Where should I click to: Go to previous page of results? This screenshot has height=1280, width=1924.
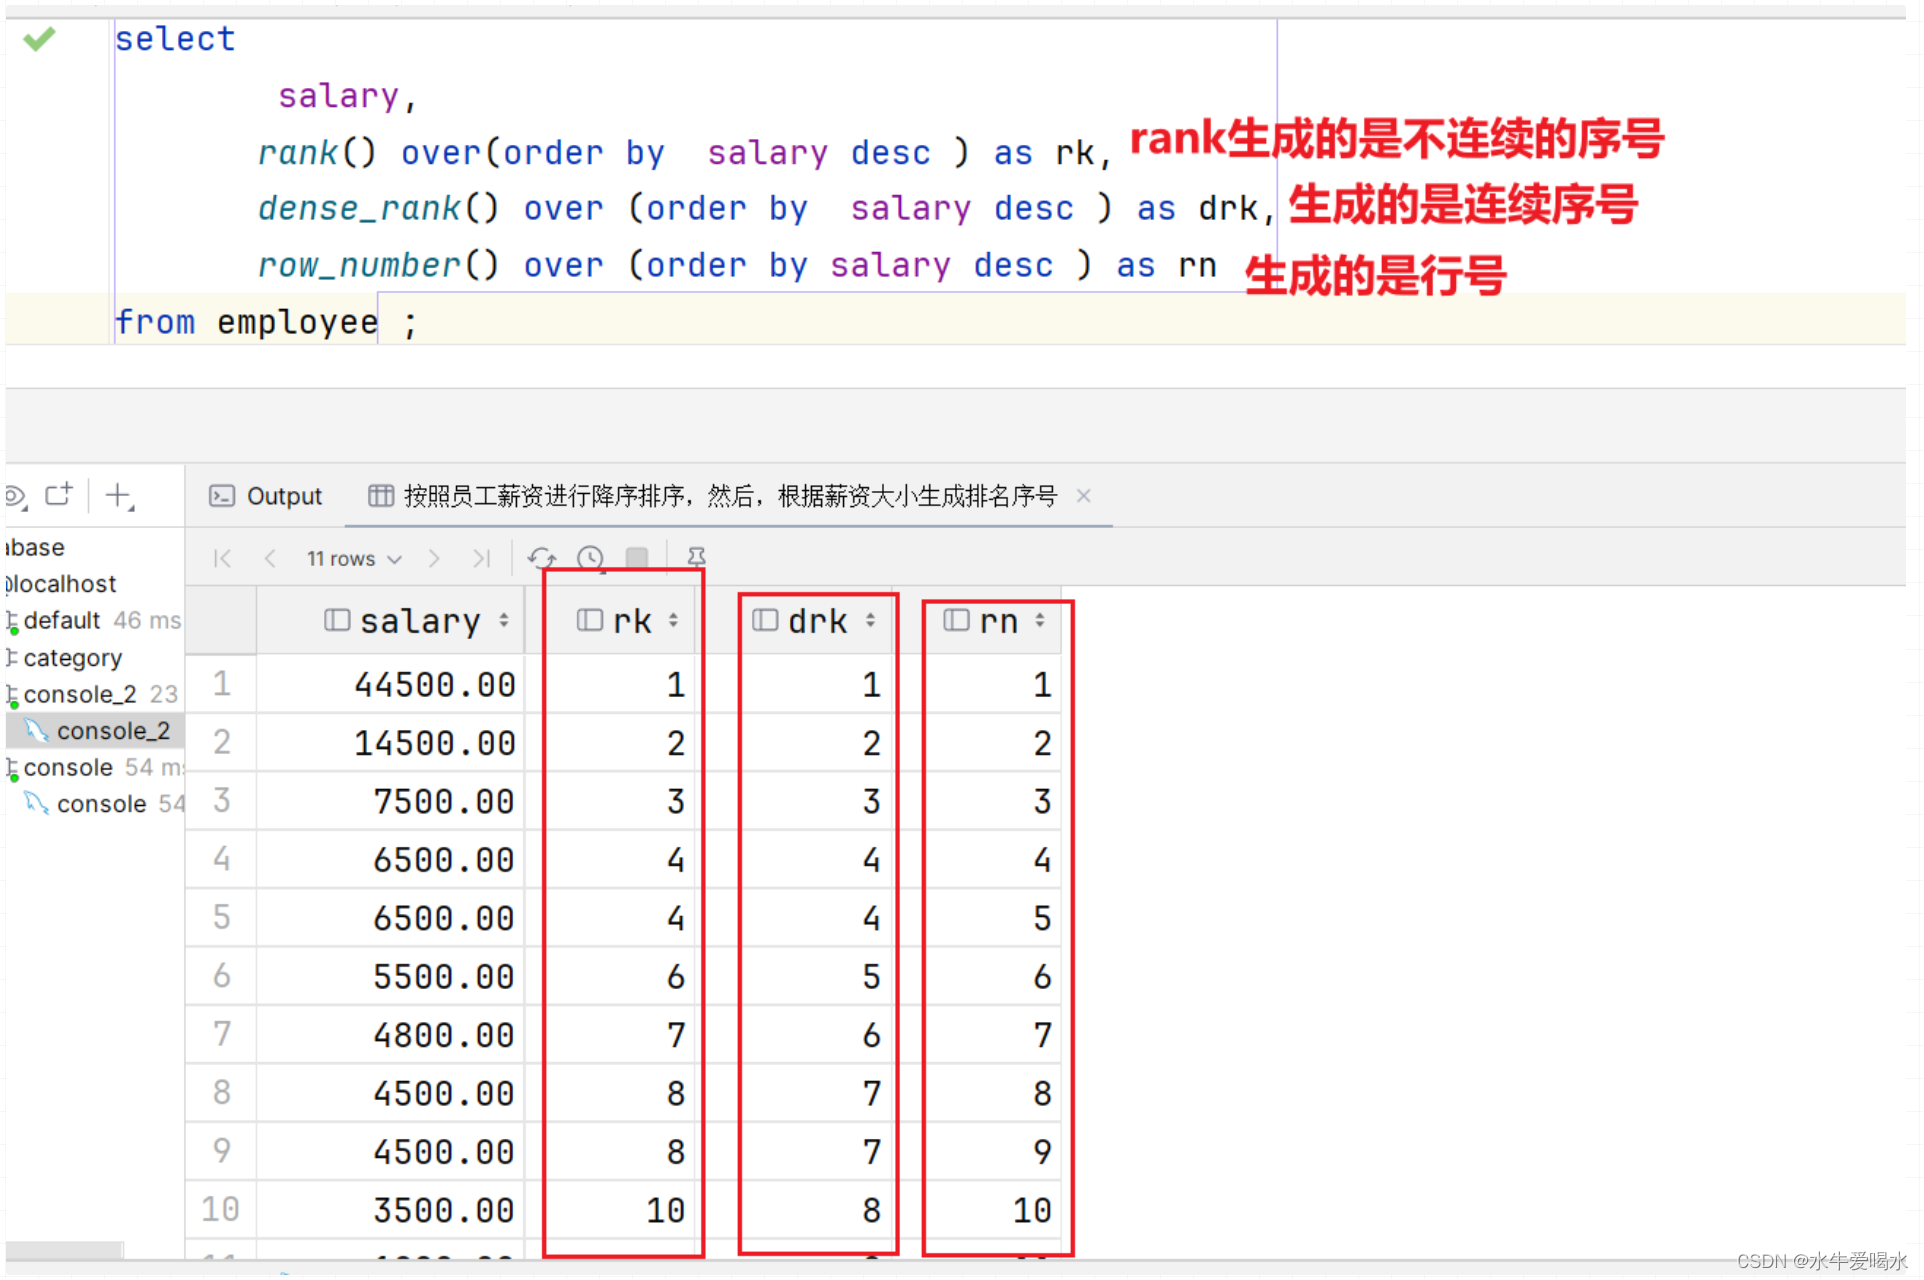(270, 558)
